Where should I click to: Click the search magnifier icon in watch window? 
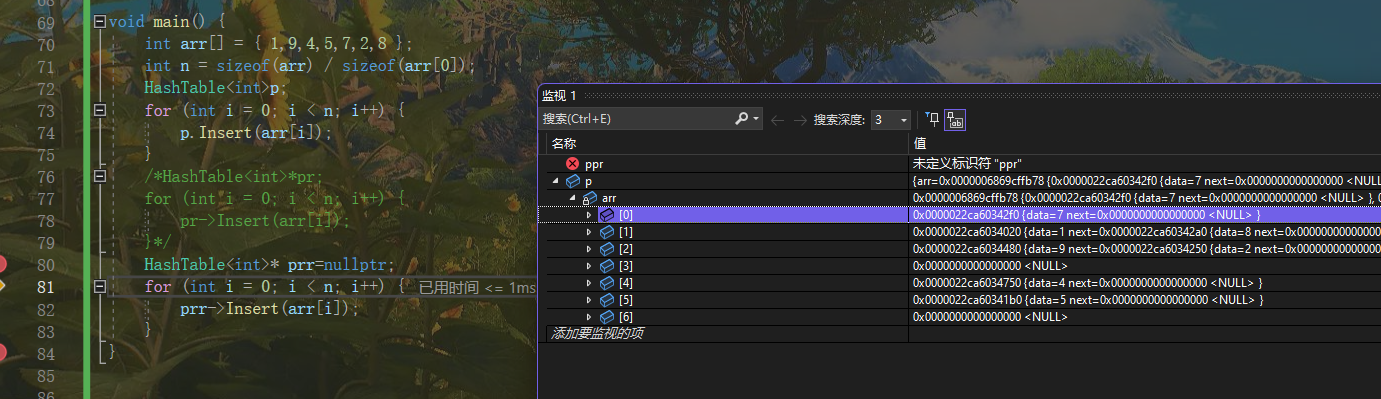pyautogui.click(x=742, y=119)
